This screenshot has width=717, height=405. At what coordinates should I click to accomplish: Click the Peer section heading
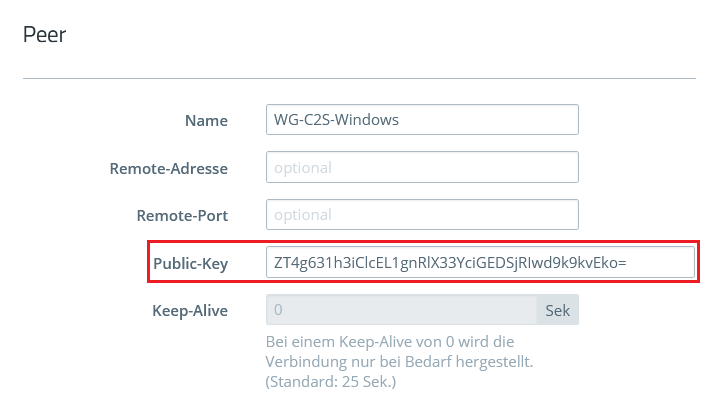pyautogui.click(x=44, y=35)
